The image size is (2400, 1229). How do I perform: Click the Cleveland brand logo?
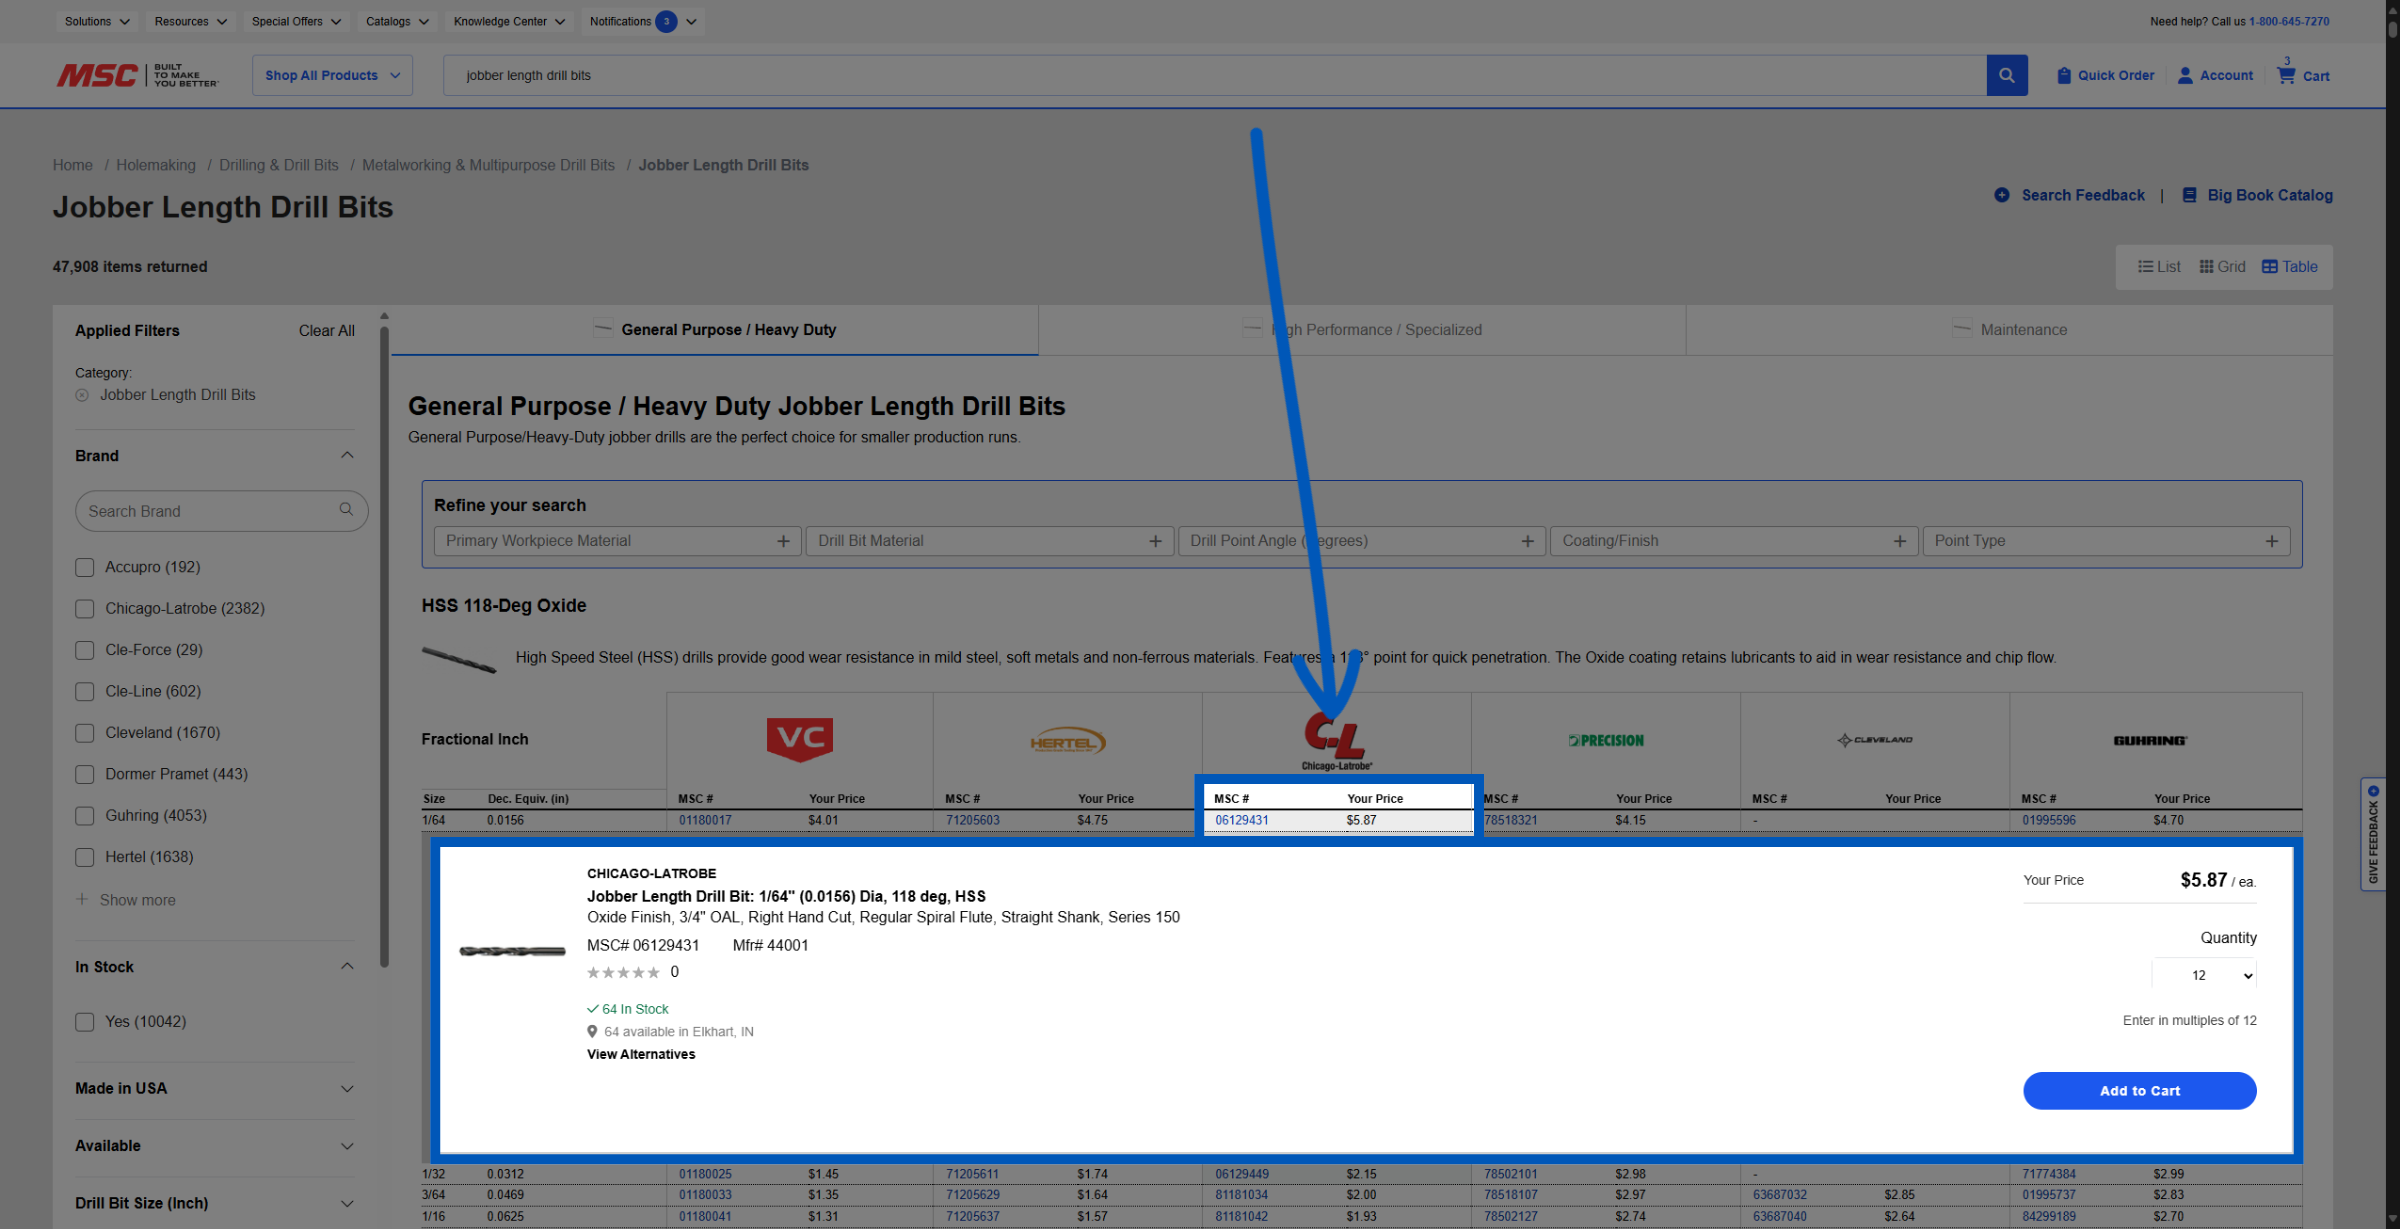tap(1875, 740)
